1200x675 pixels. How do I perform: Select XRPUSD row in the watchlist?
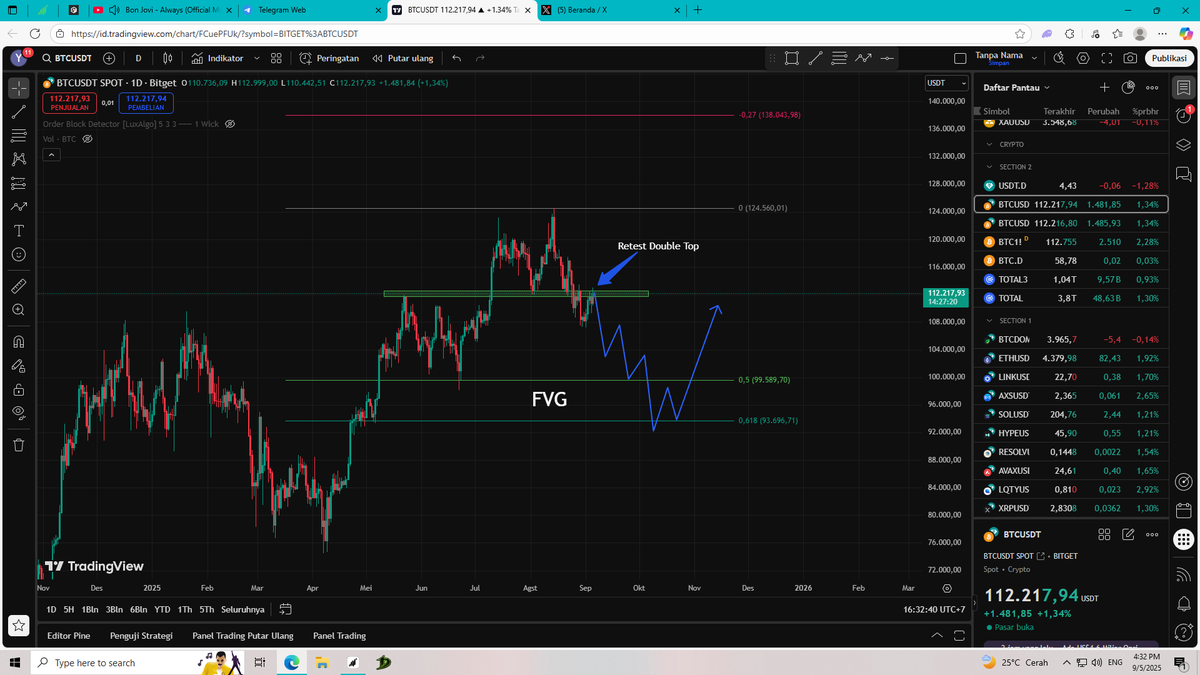(x=1071, y=507)
